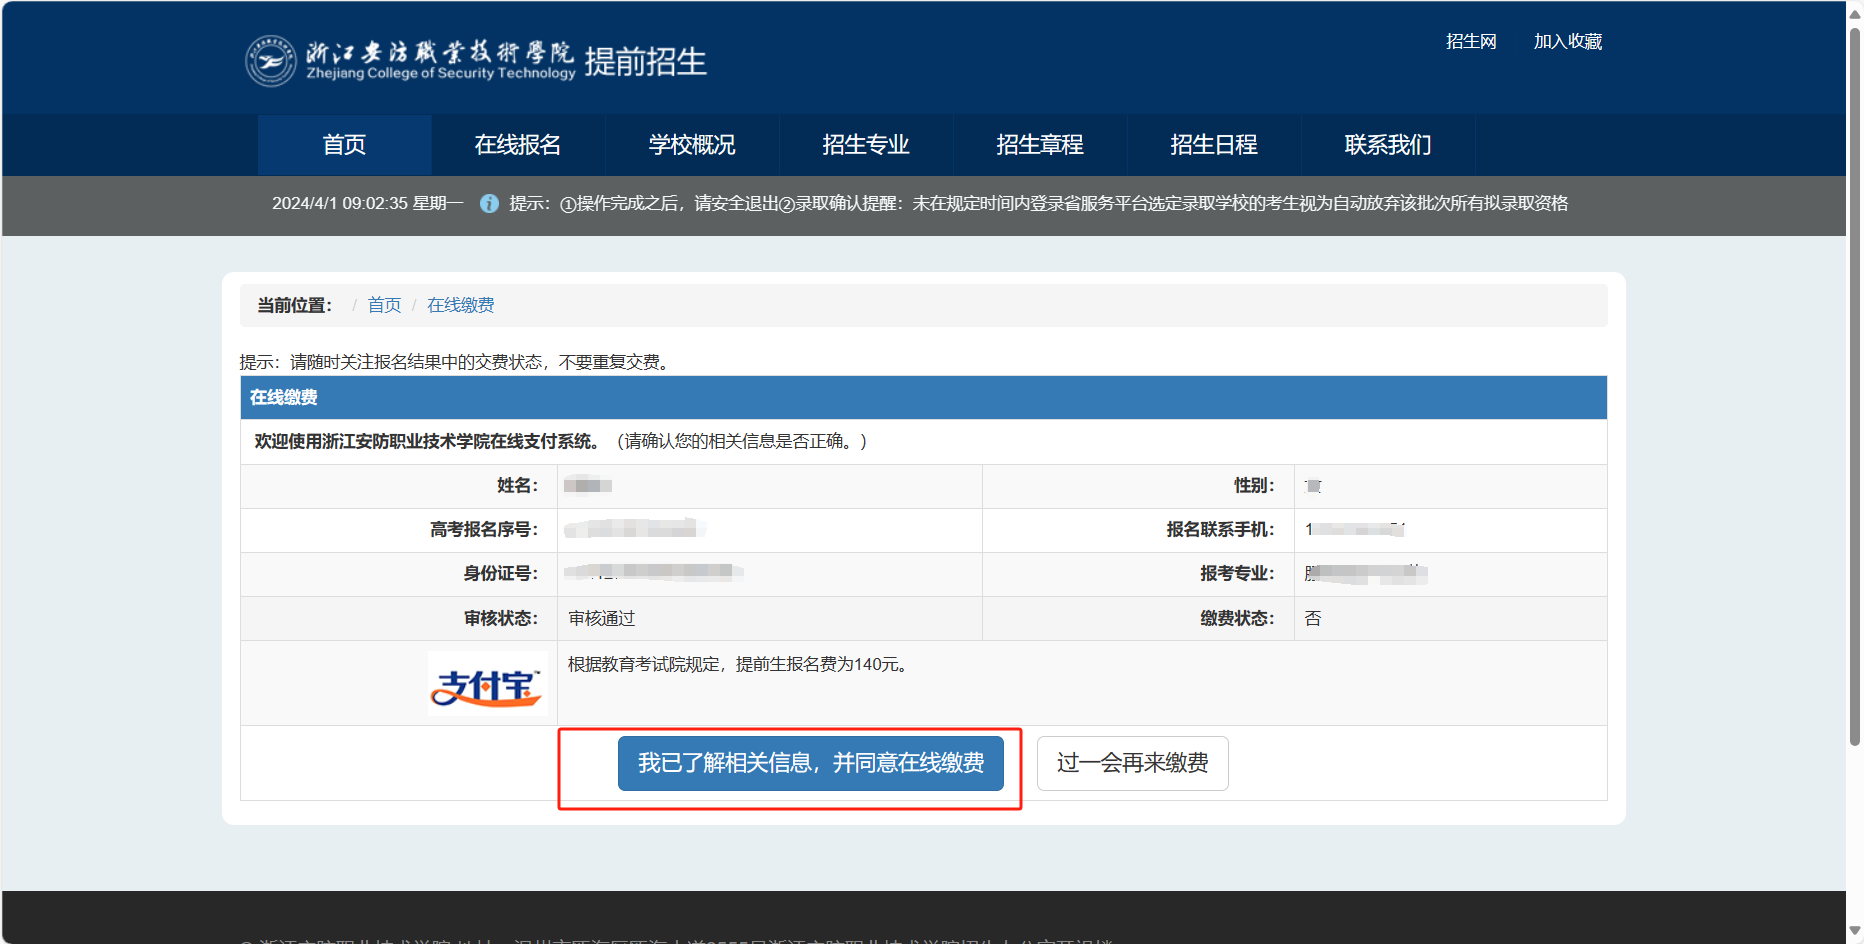The height and width of the screenshot is (944, 1864).
Task: Click the blue info tip icon
Action: [x=489, y=204]
